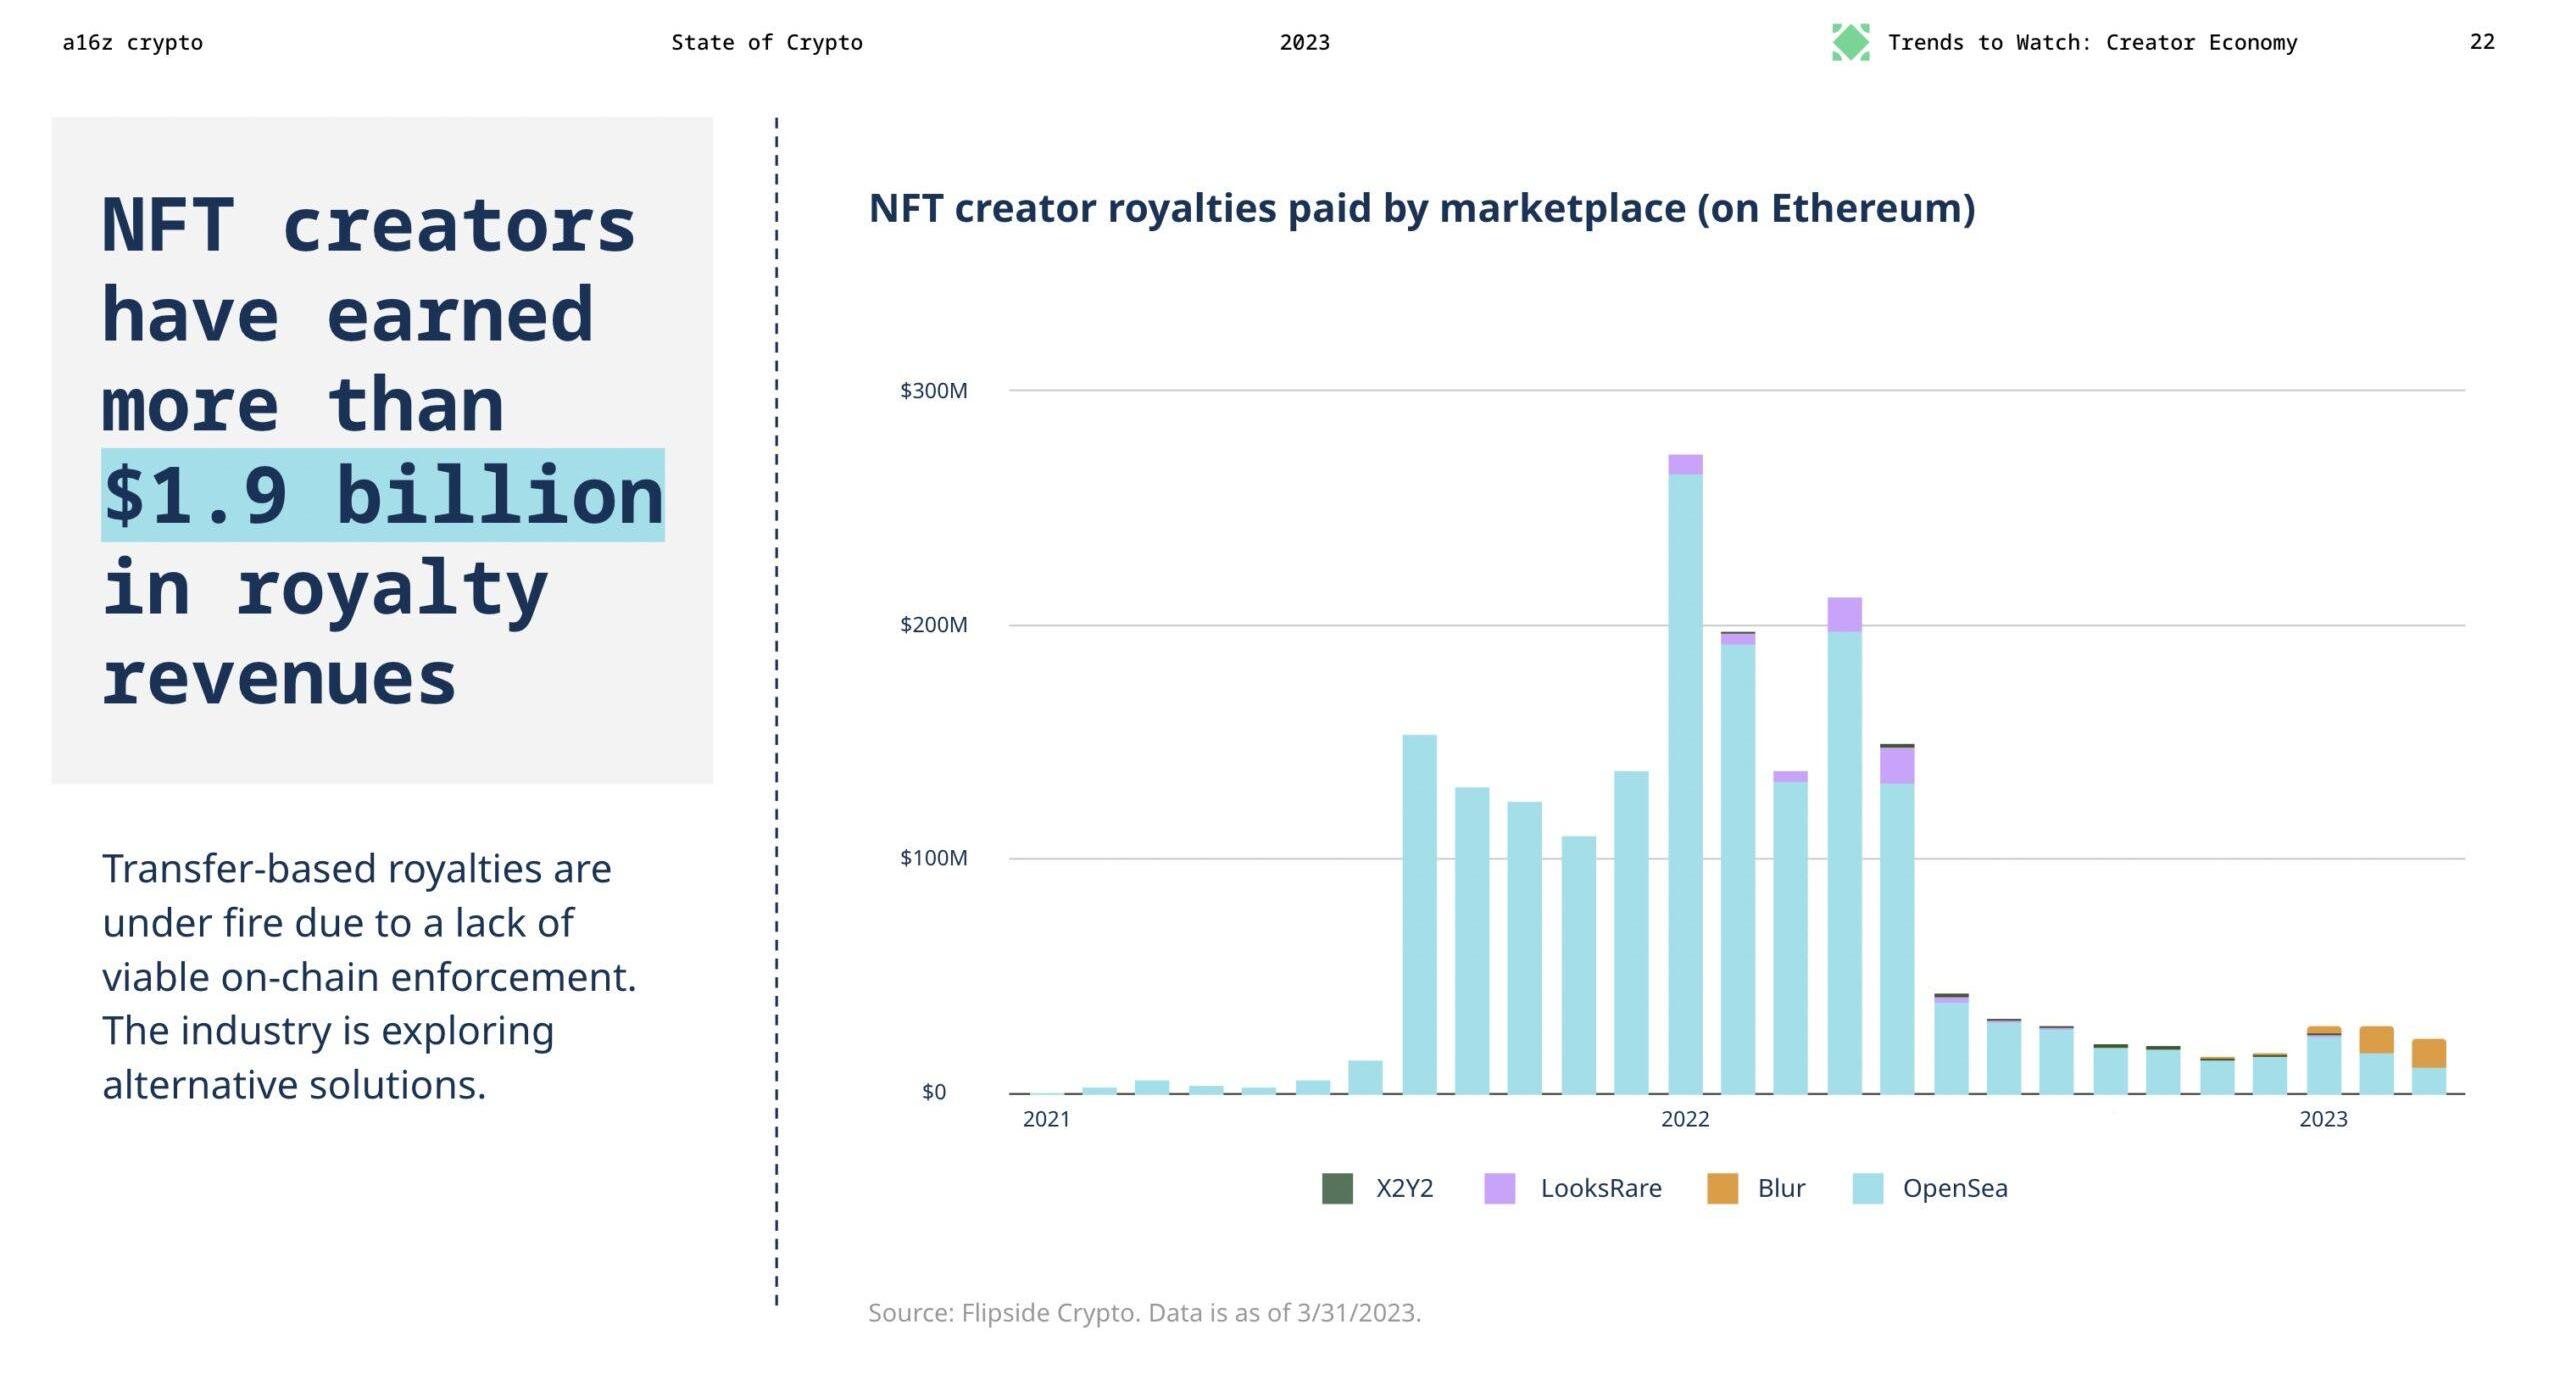Click the 2021 x-axis label
The image size is (2560, 1378).
coord(1046,1119)
